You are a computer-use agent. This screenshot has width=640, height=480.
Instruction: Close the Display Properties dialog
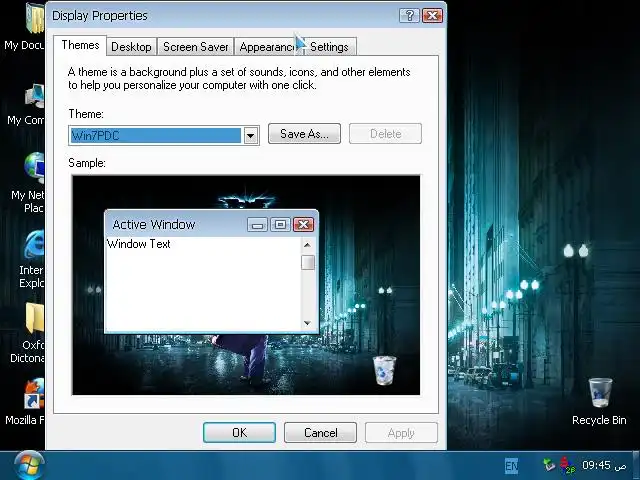tap(432, 16)
